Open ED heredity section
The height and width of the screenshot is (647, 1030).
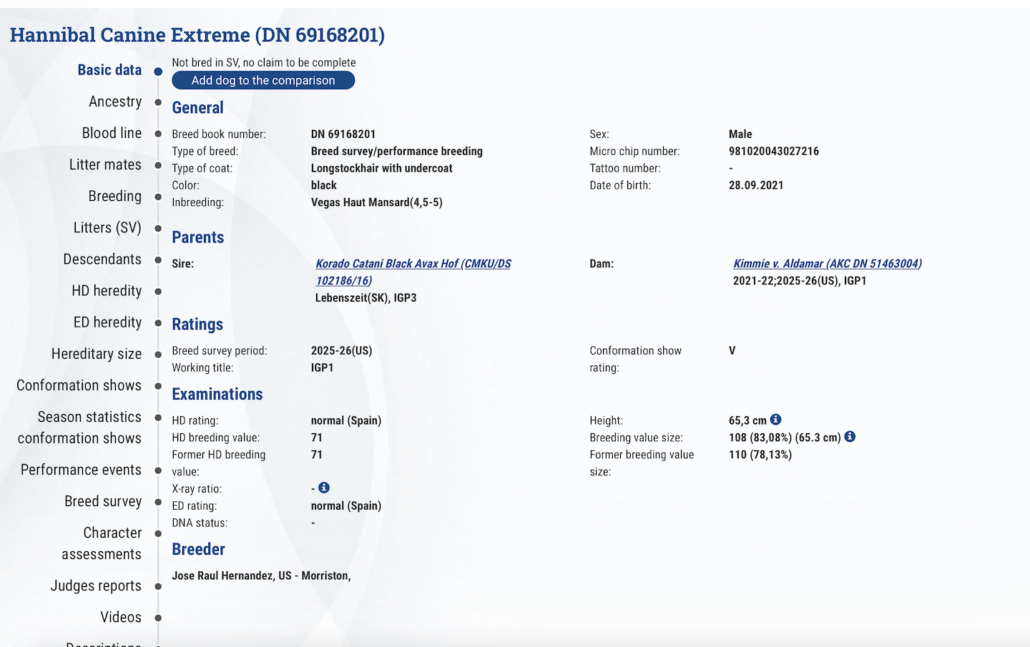pos(107,322)
